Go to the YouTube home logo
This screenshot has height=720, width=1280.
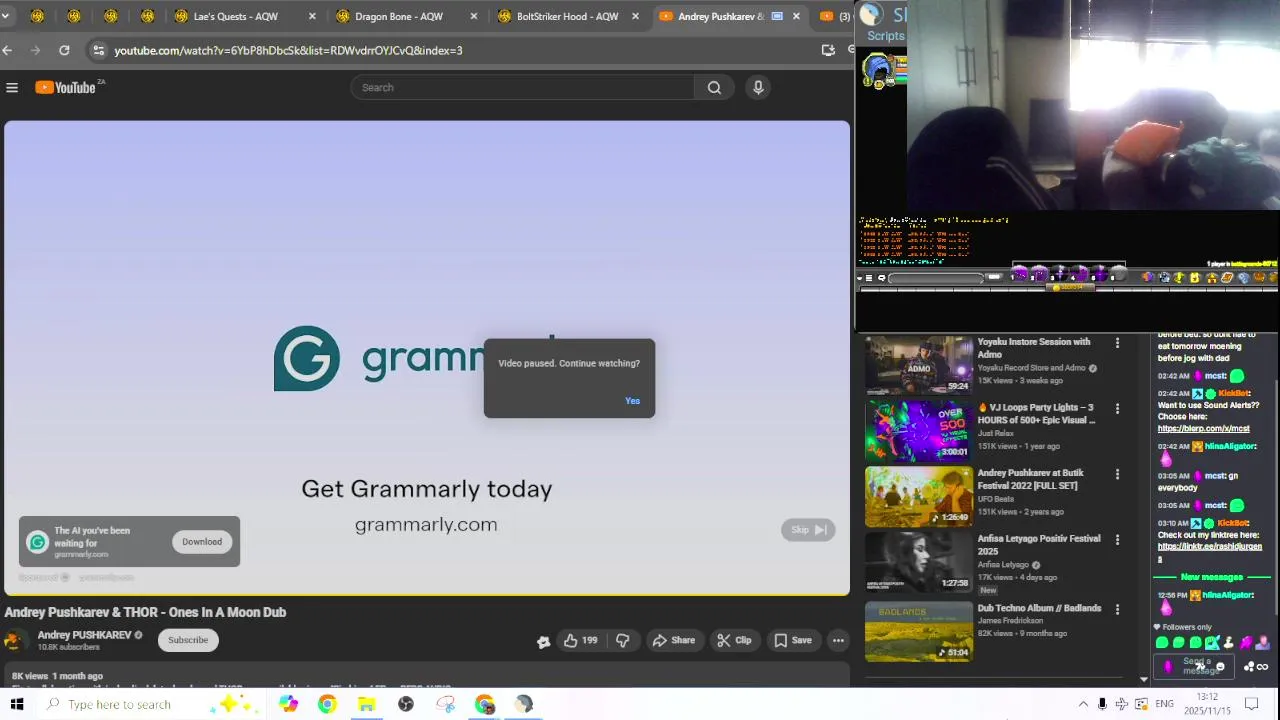coord(66,88)
